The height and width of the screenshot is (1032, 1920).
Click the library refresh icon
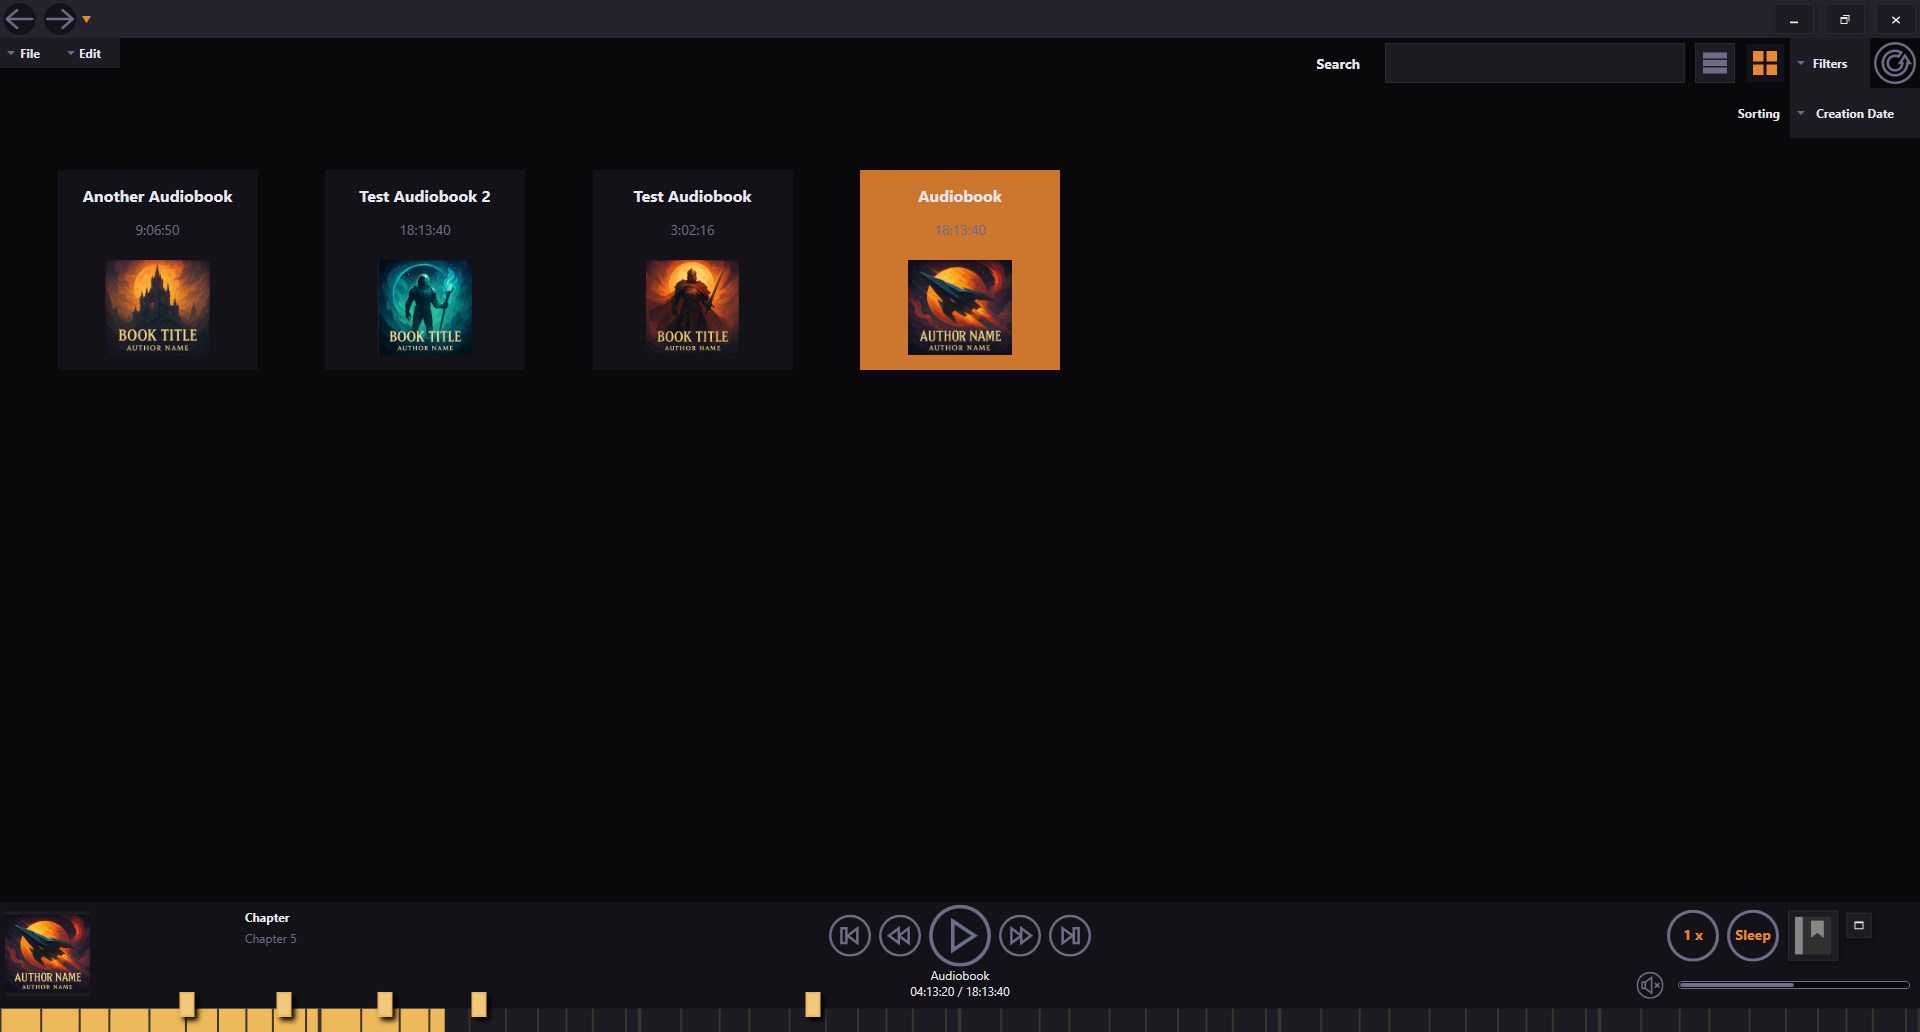tap(1895, 62)
